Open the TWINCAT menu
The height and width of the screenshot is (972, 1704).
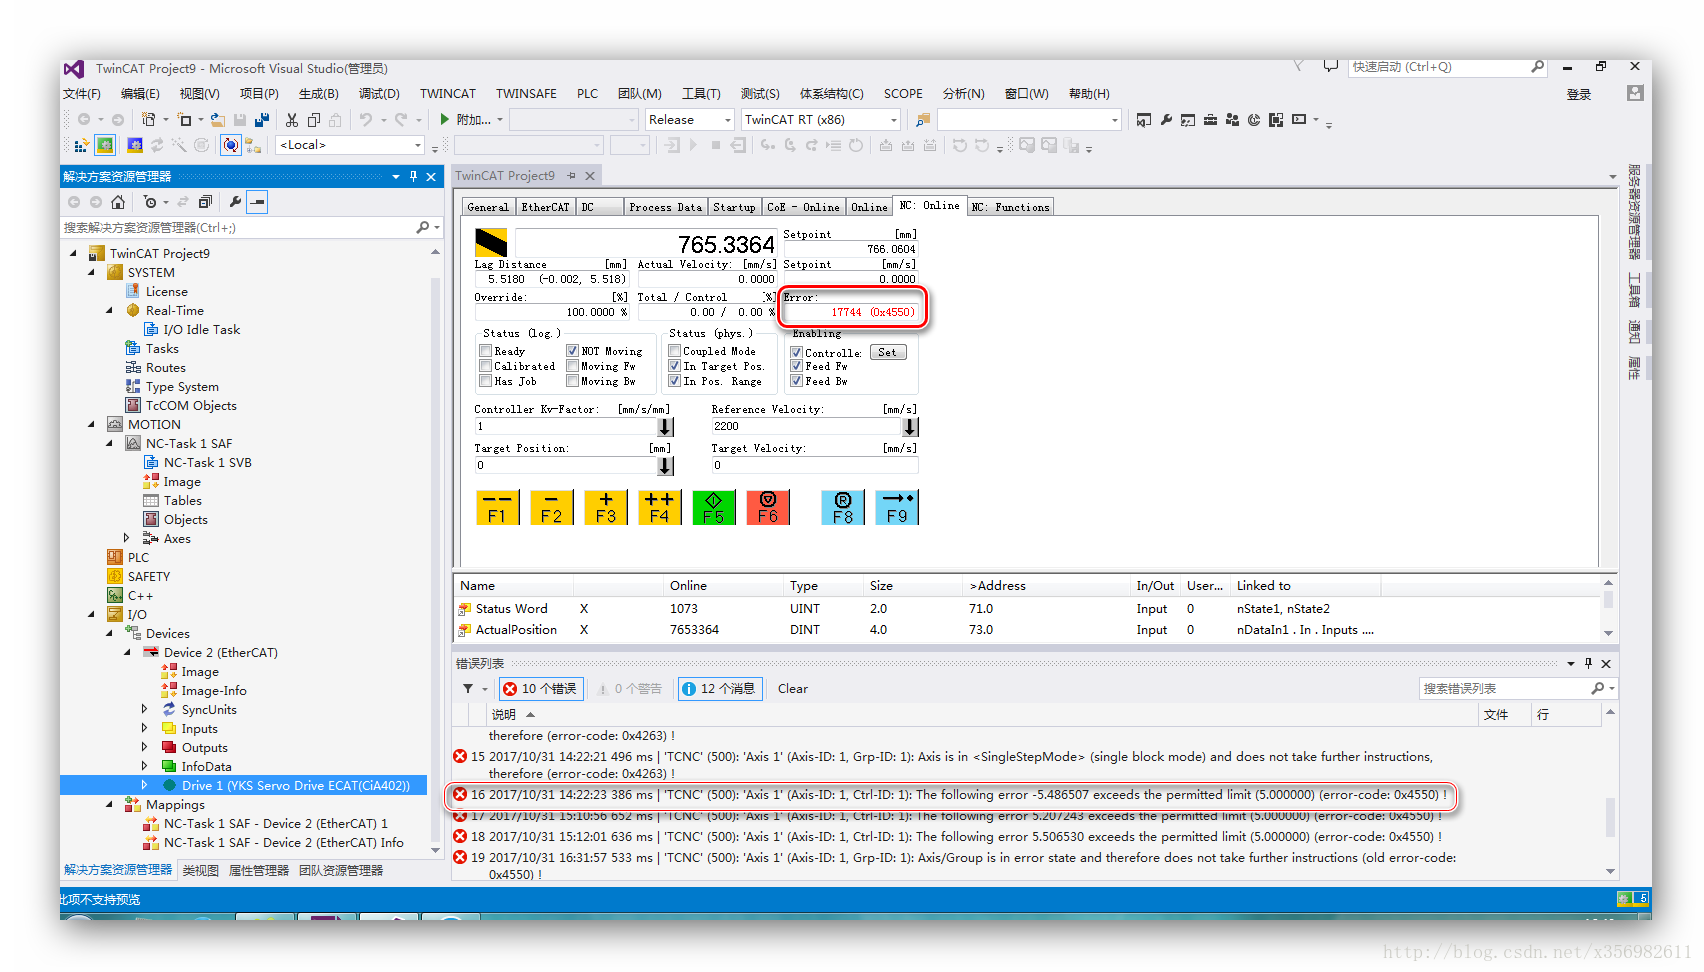coord(448,94)
